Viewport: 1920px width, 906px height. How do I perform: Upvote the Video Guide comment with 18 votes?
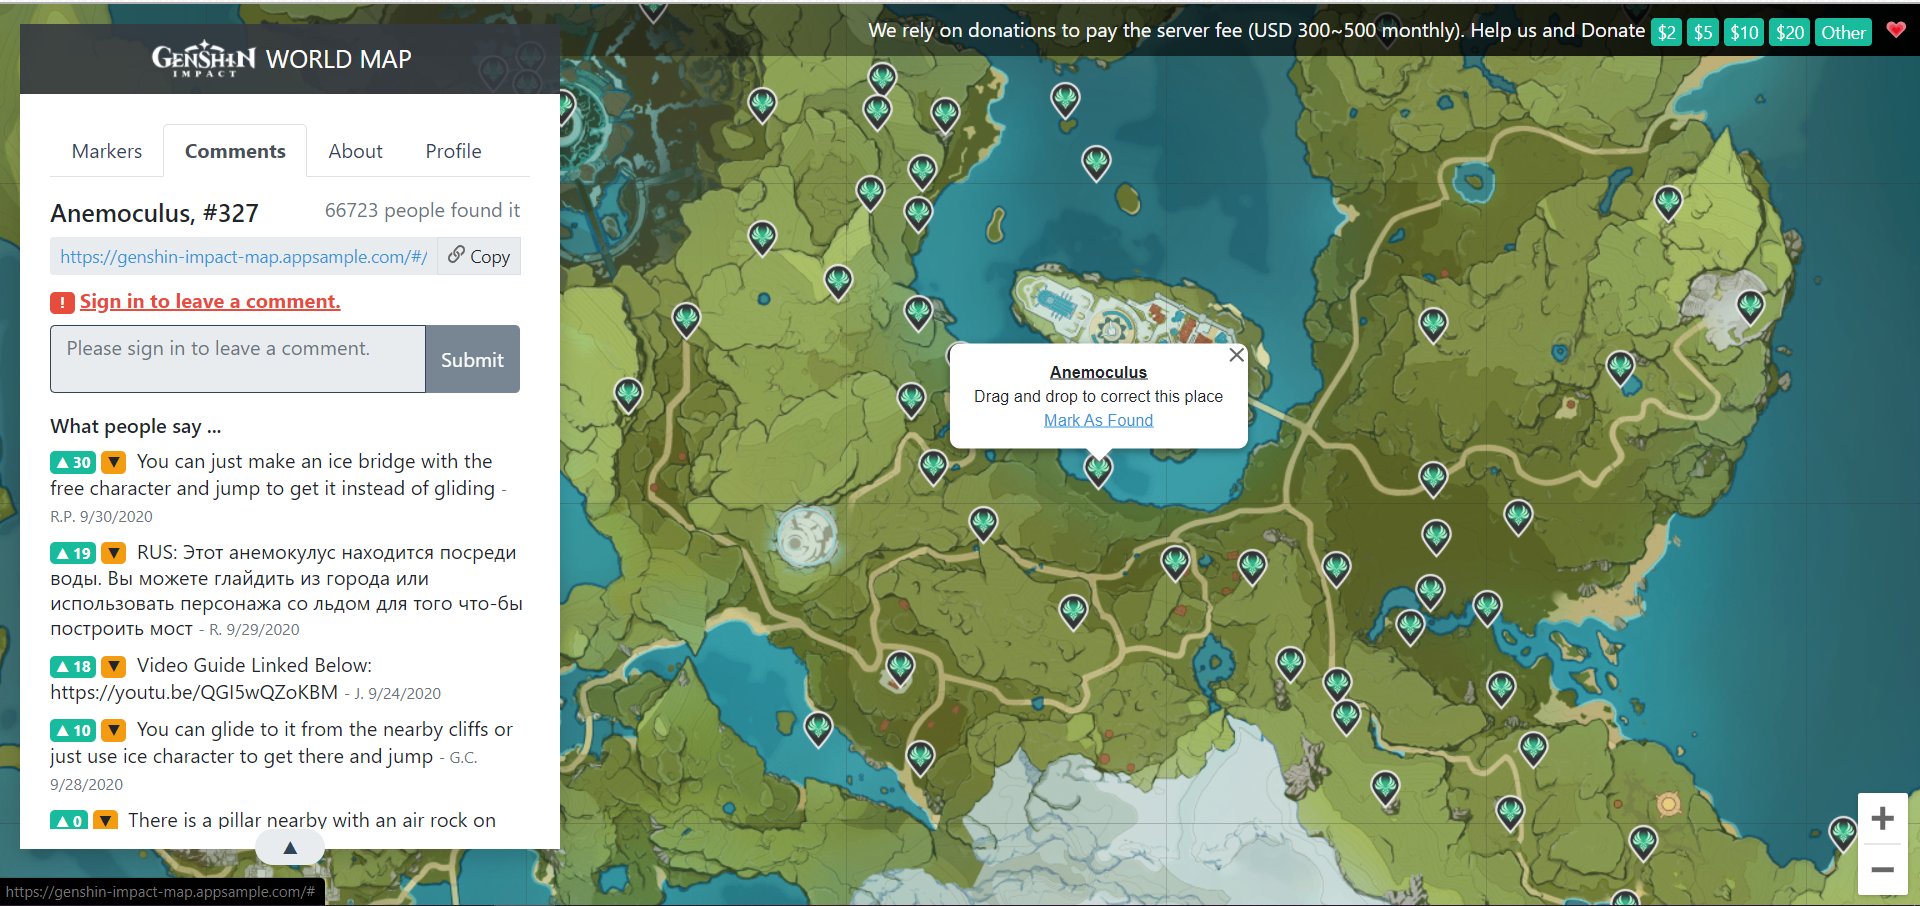click(73, 666)
